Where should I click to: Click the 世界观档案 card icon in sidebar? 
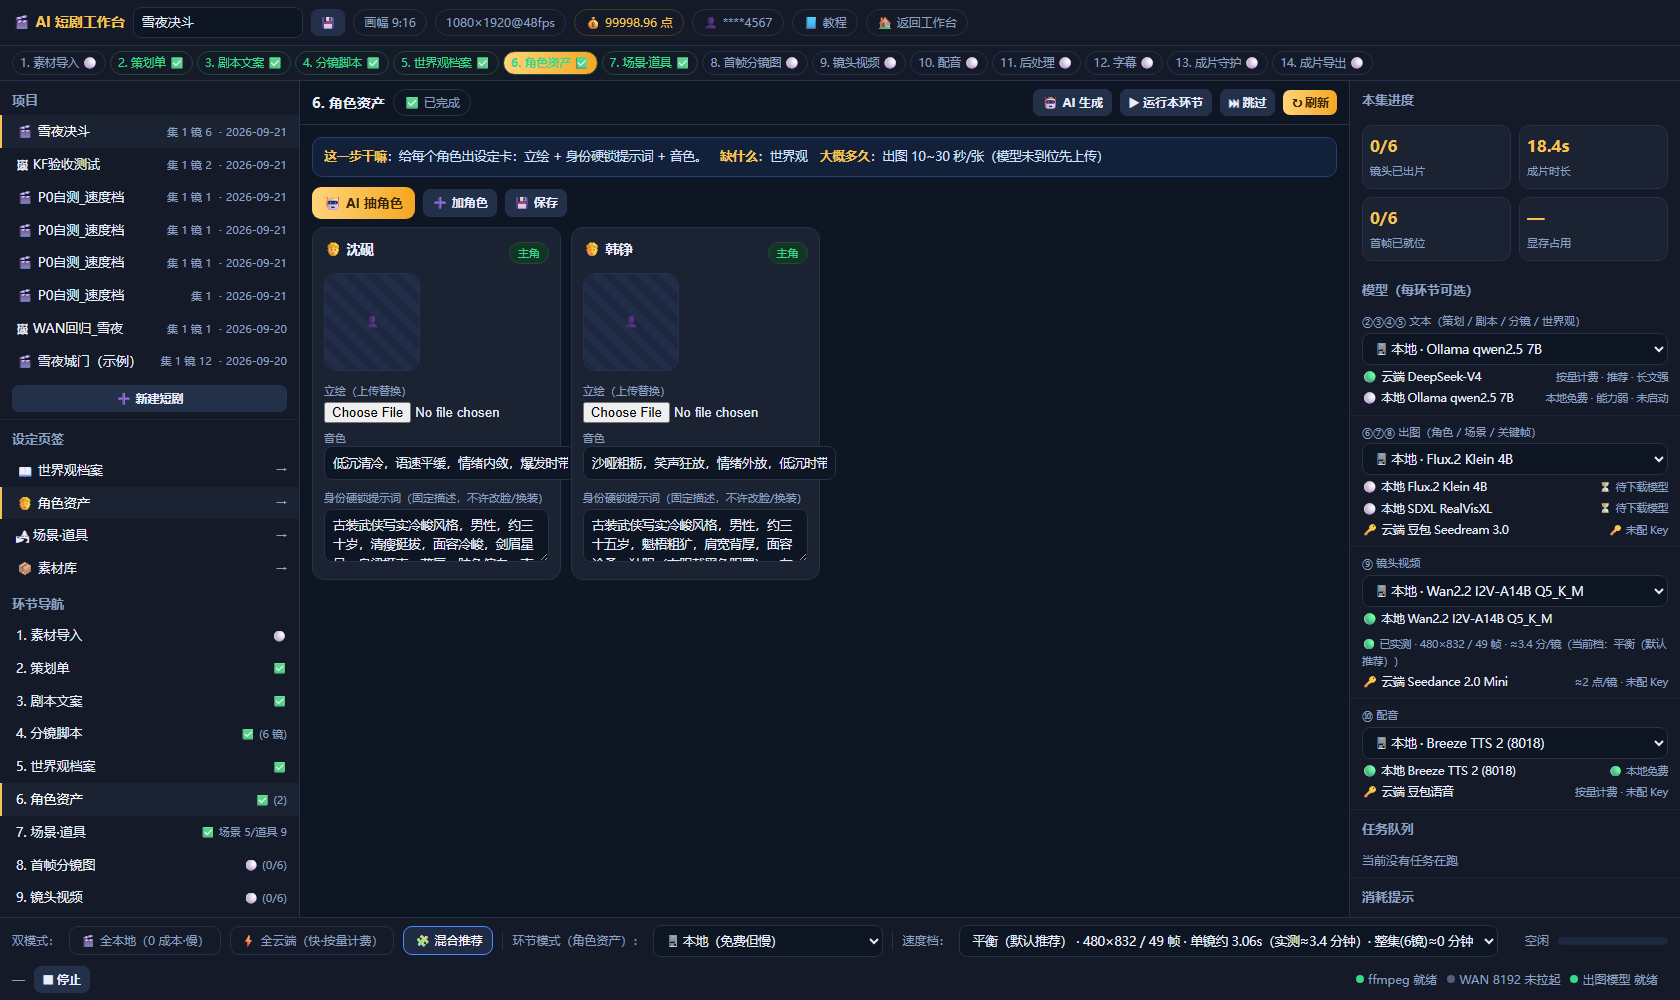tap(25, 471)
